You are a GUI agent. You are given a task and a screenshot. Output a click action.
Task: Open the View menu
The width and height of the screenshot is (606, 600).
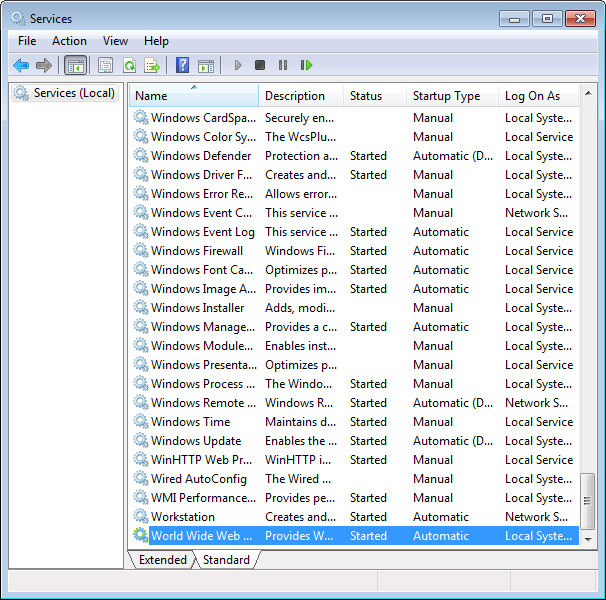click(x=115, y=41)
